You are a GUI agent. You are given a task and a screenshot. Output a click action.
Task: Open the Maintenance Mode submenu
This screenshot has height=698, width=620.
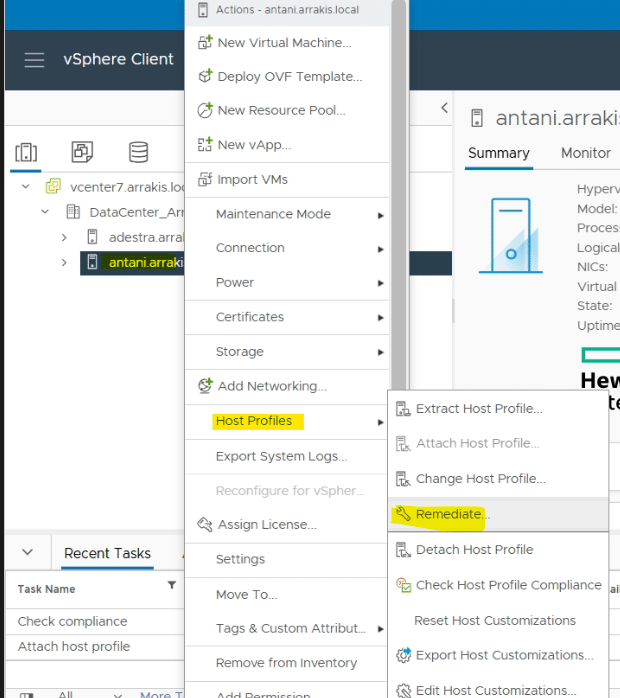click(x=287, y=214)
